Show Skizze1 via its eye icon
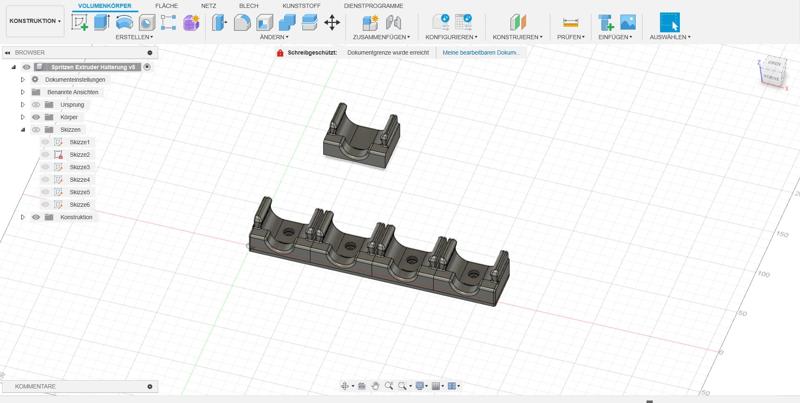Screen dimensions: 800x403 [45, 142]
